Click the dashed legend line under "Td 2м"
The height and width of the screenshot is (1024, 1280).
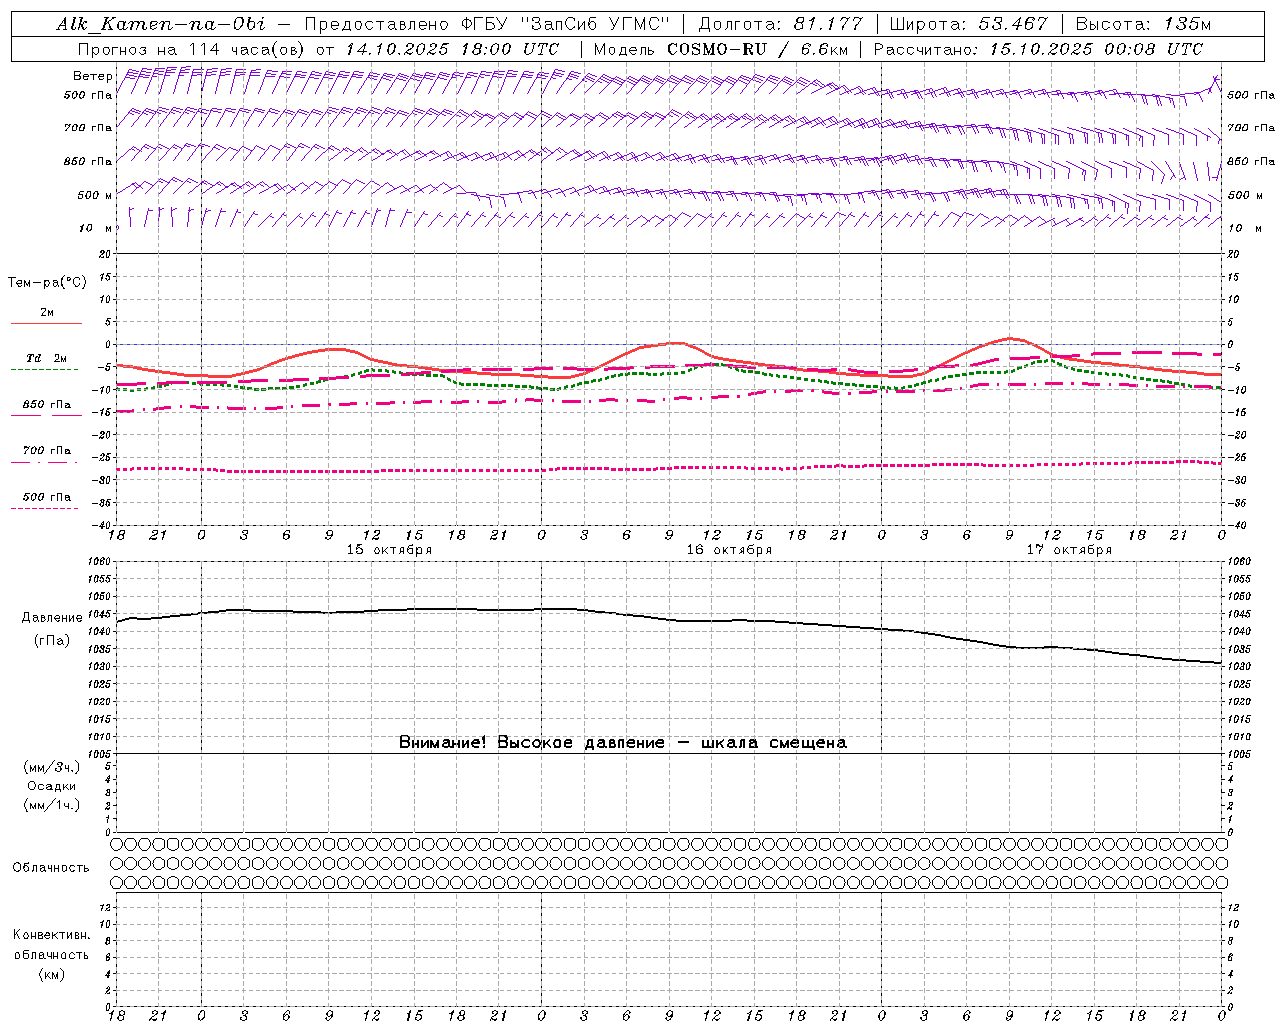click(45, 370)
